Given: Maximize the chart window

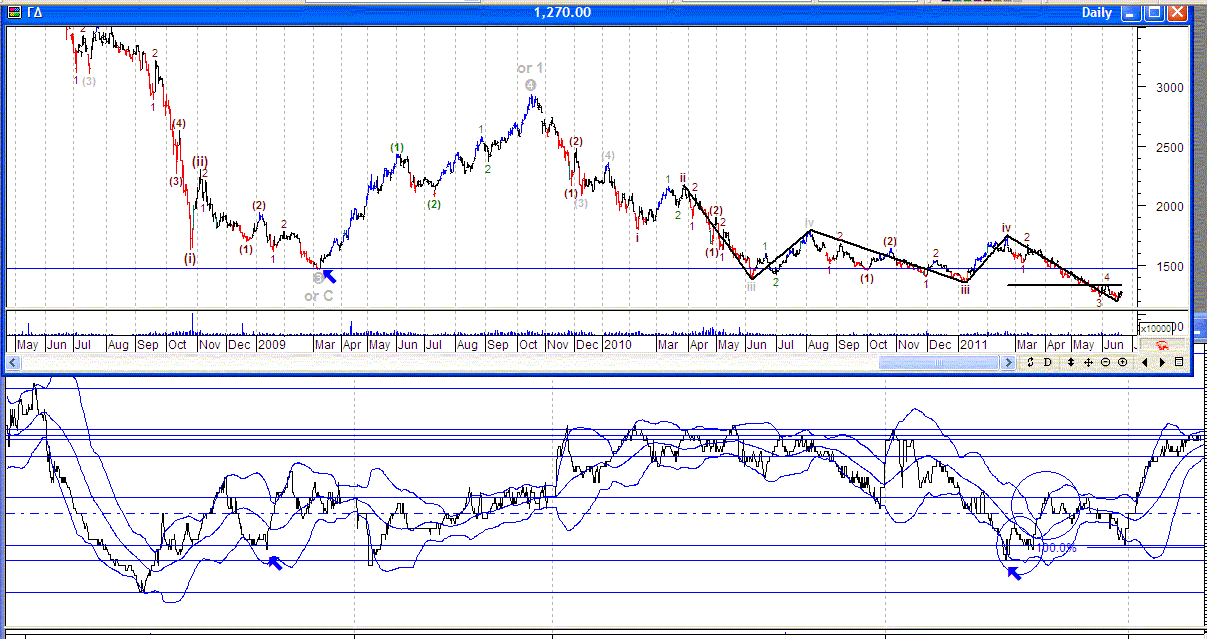Looking at the screenshot, I should tap(1154, 13).
